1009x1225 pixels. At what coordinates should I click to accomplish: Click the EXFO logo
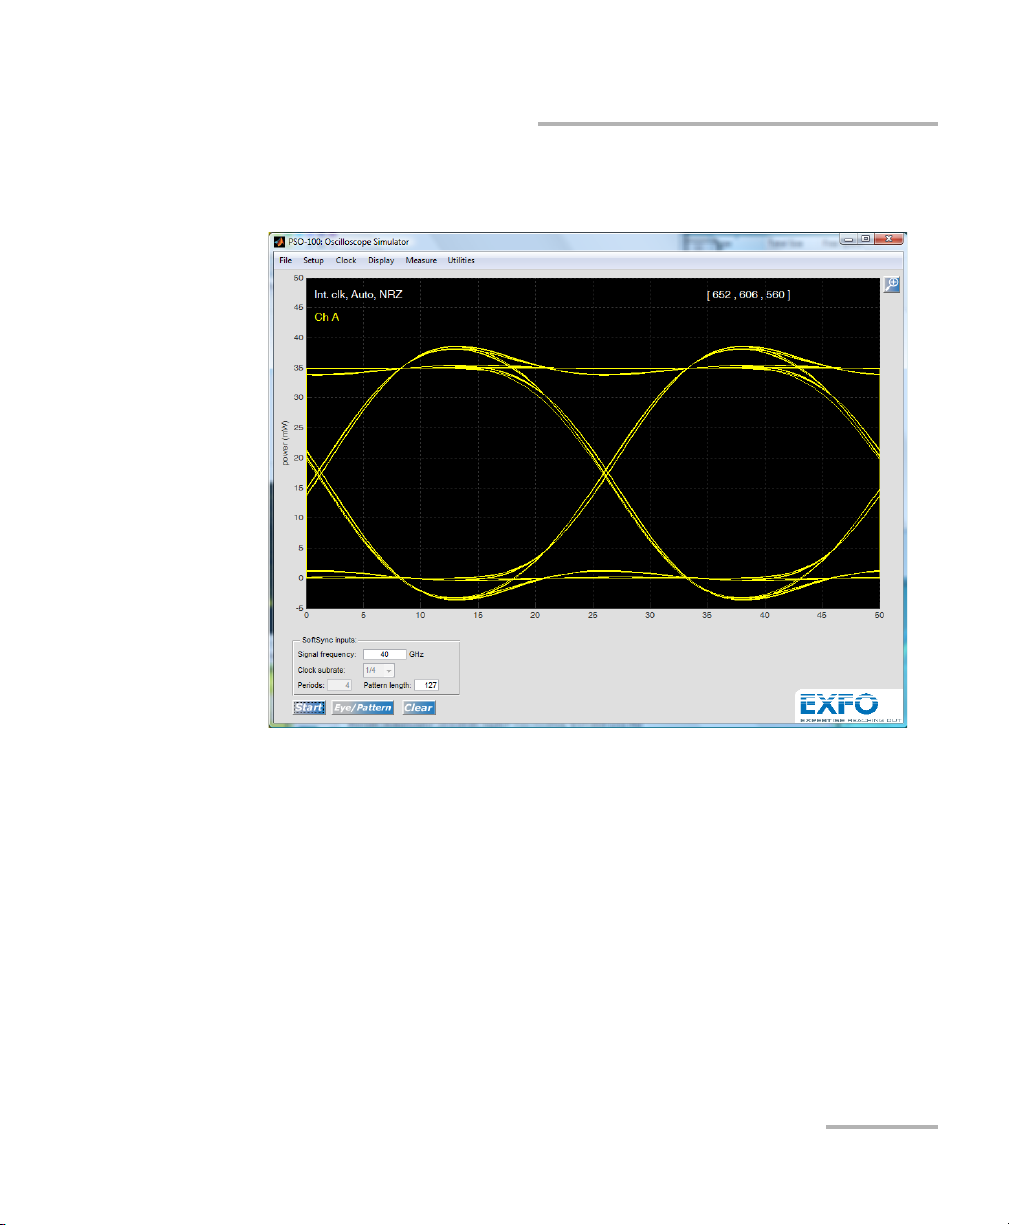pyautogui.click(x=849, y=706)
